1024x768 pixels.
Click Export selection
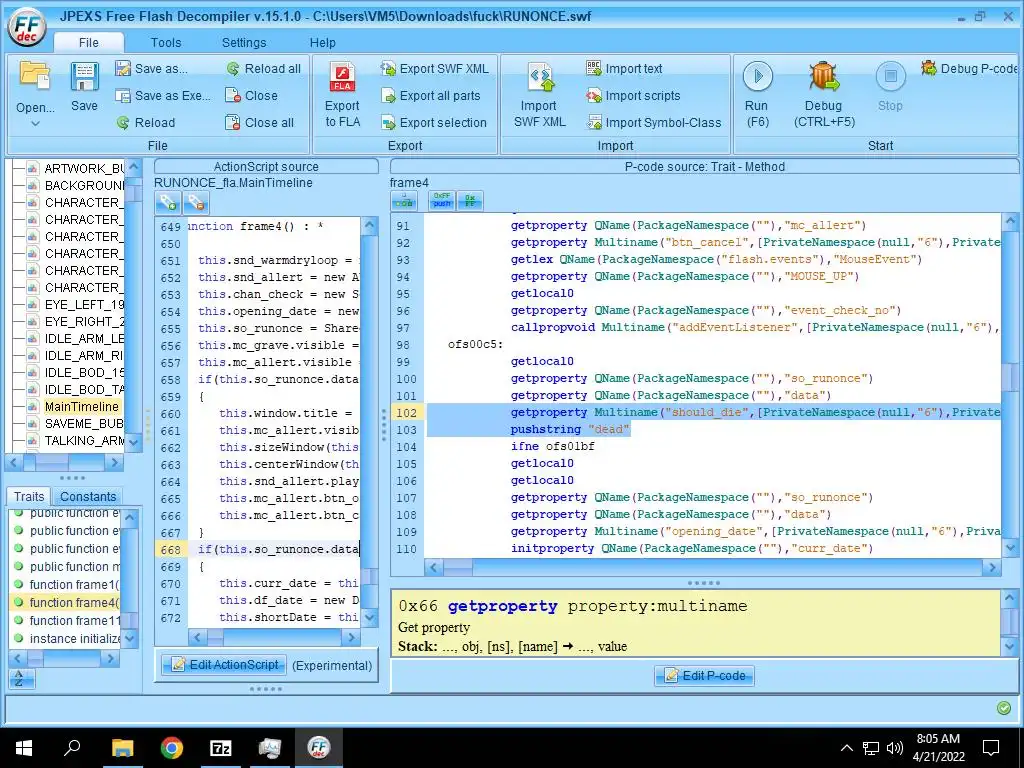434,122
